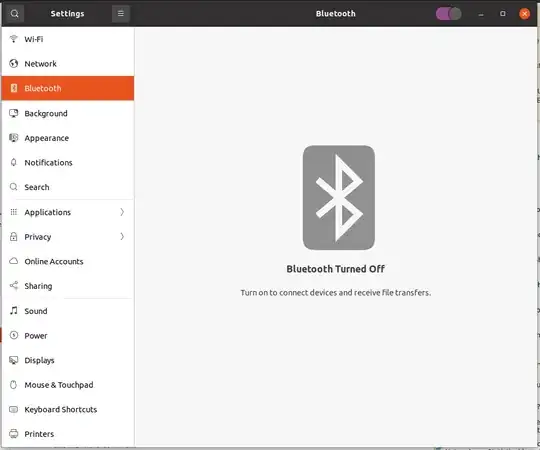
Task: Expand the Privacy submenu chevron
Action: [122, 237]
